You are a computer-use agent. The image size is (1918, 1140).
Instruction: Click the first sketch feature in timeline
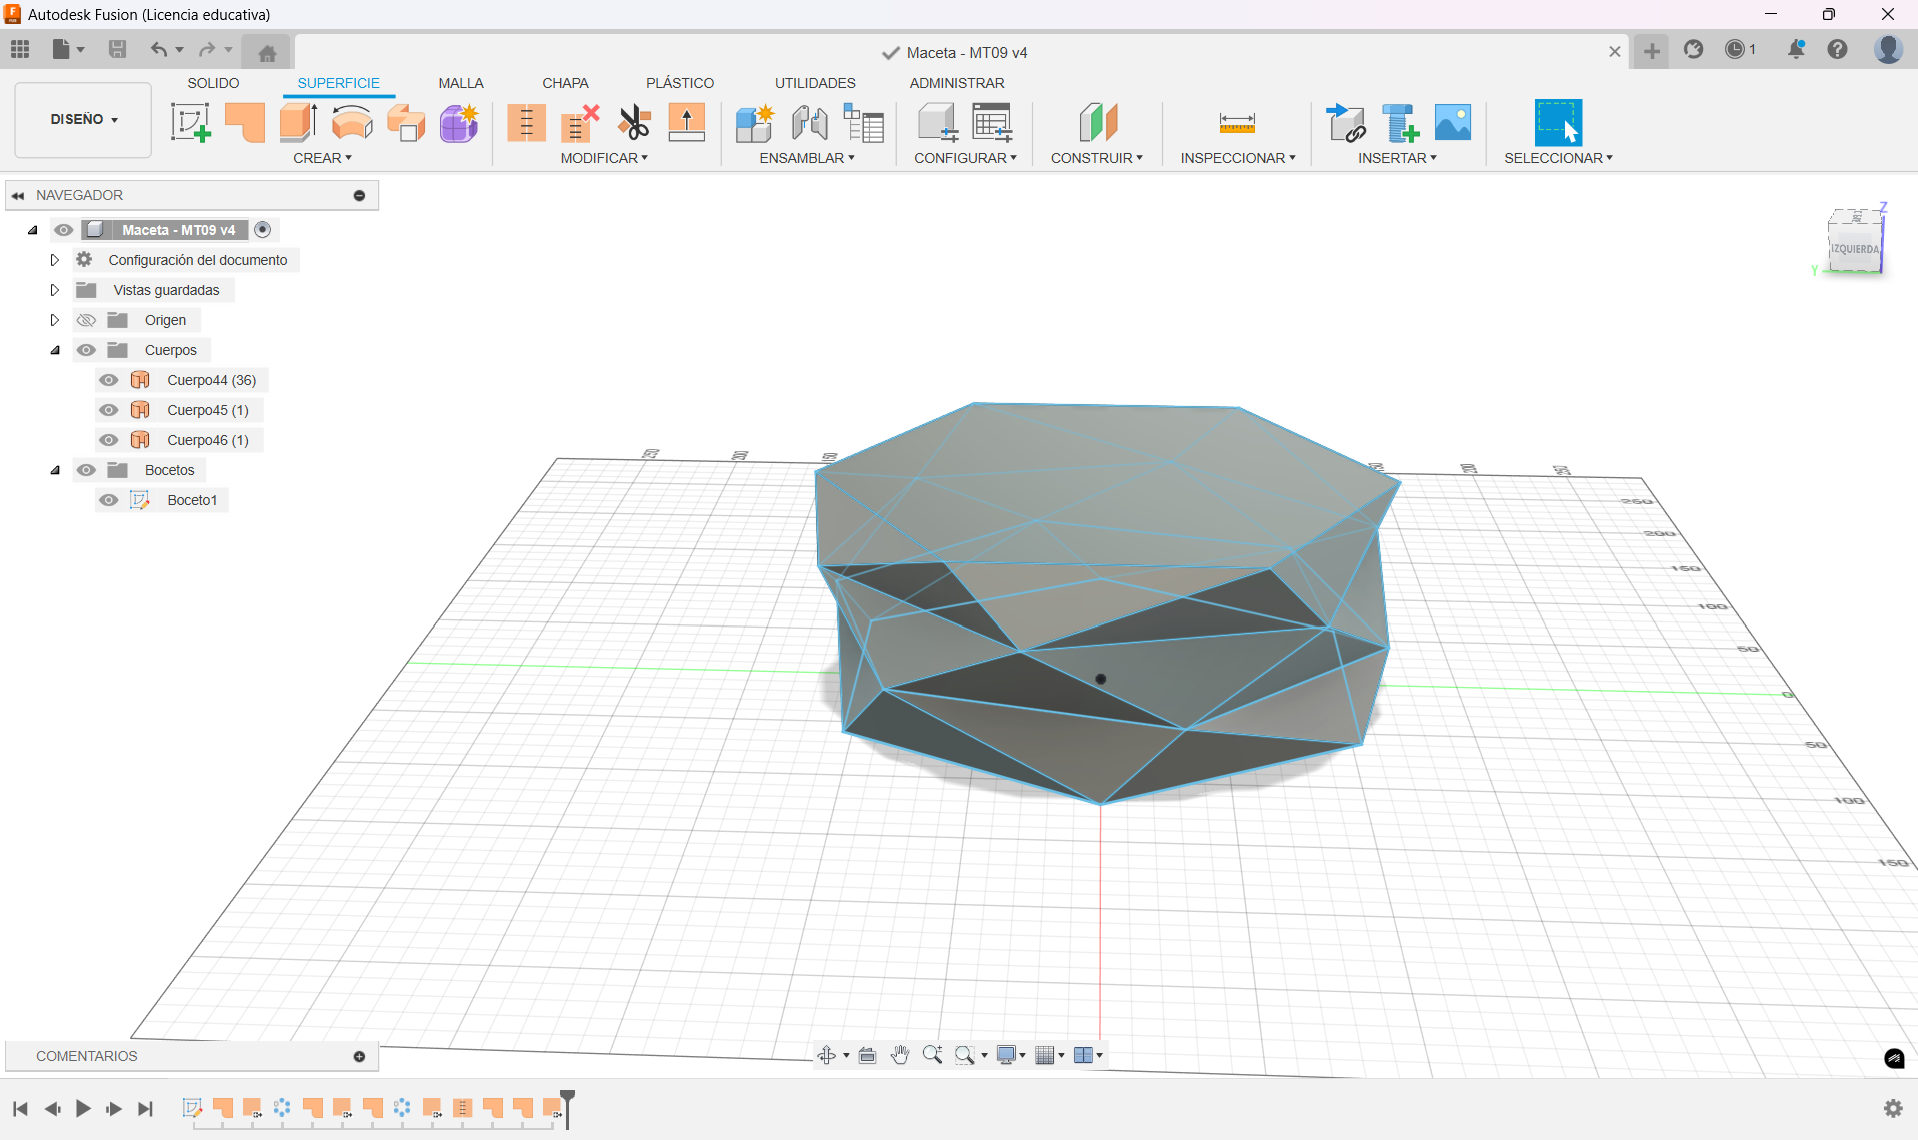pyautogui.click(x=193, y=1108)
